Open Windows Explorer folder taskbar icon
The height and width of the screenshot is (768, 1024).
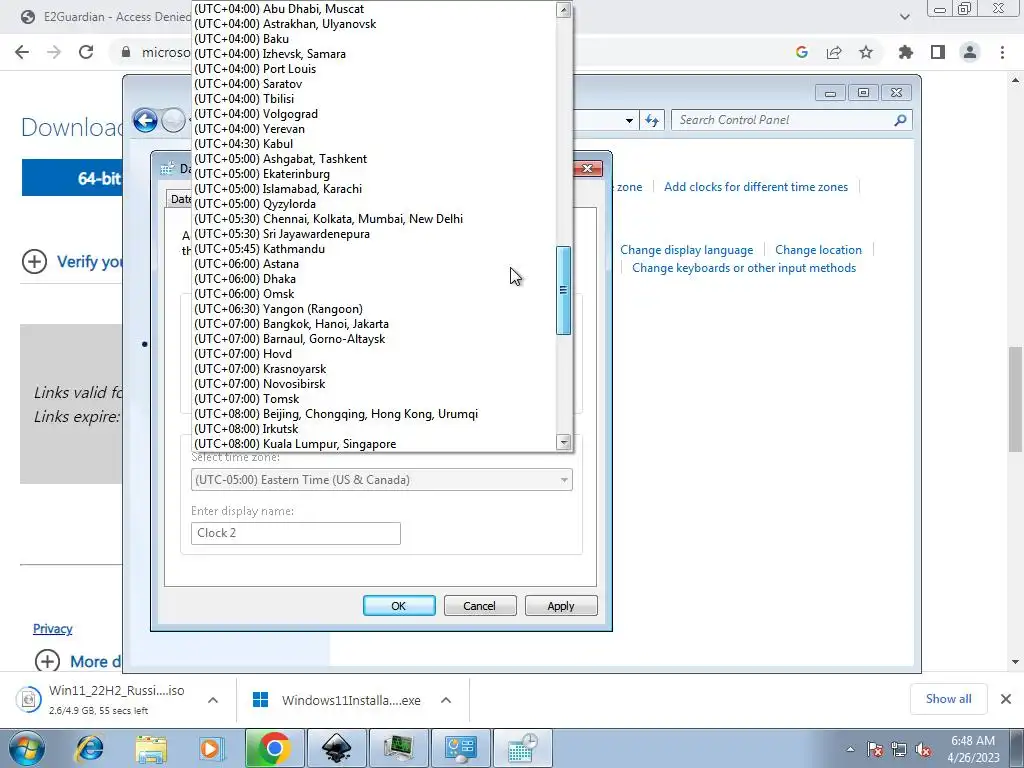(151, 748)
